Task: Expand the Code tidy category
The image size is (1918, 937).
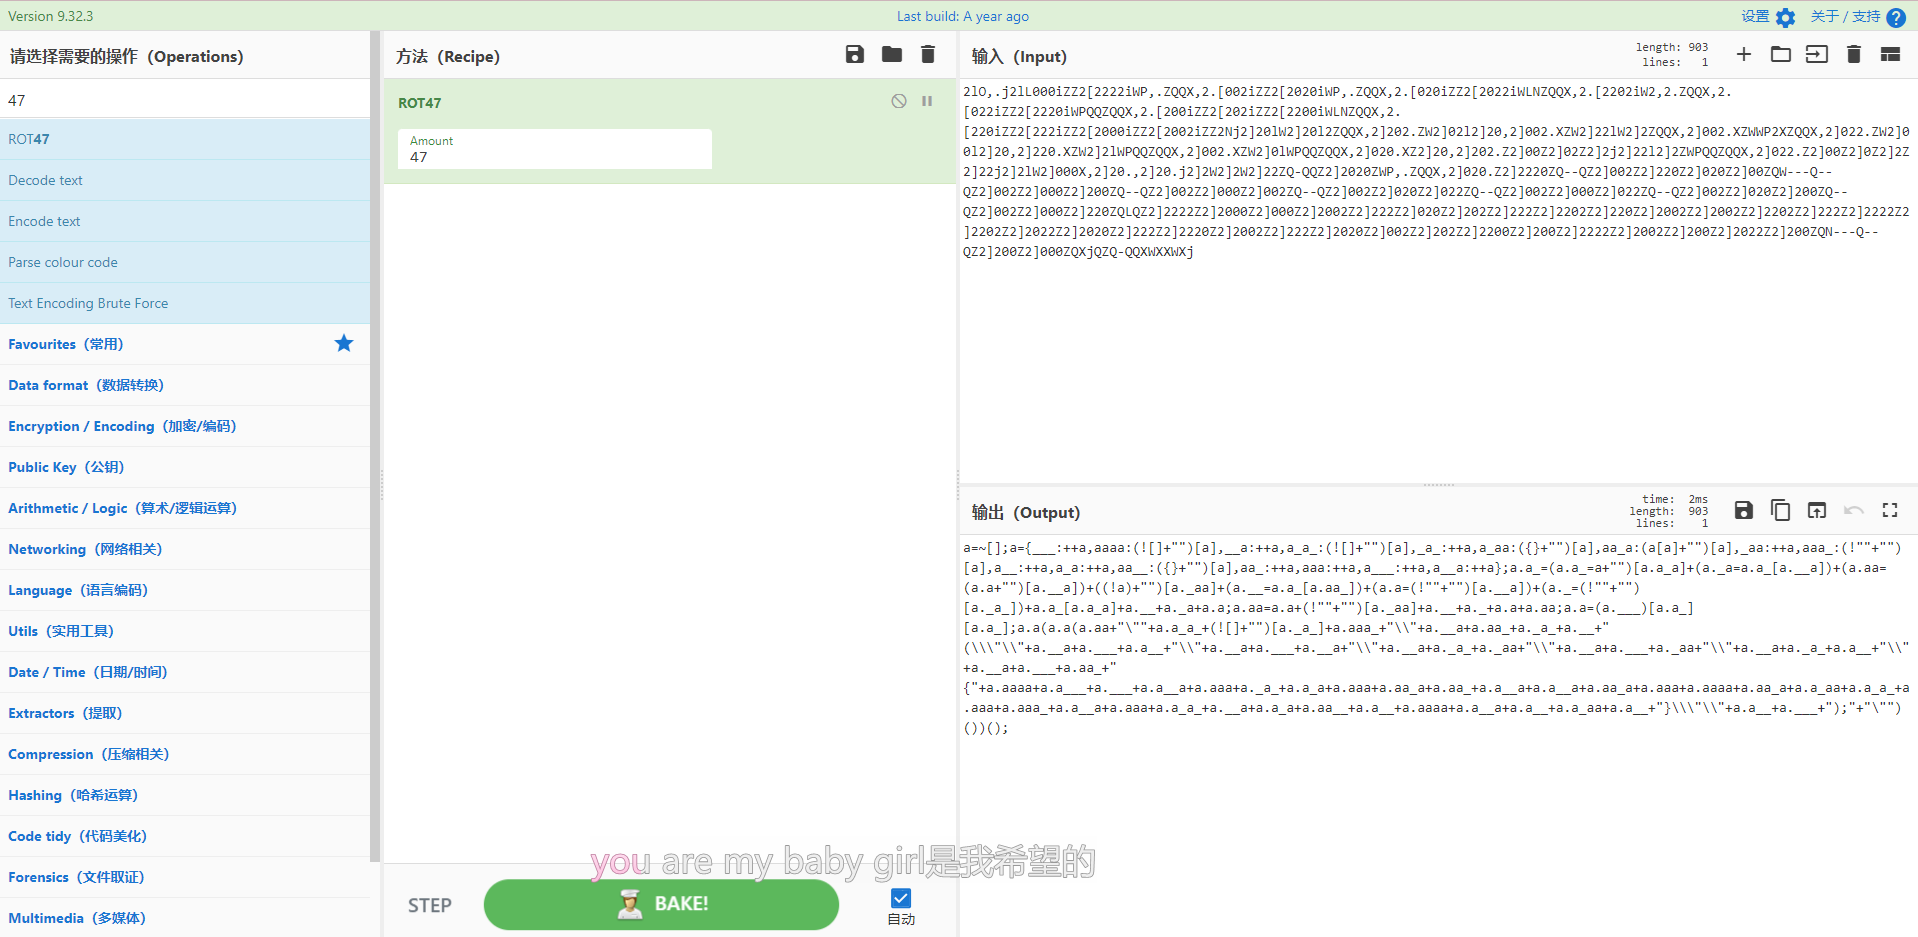Action: [x=185, y=836]
